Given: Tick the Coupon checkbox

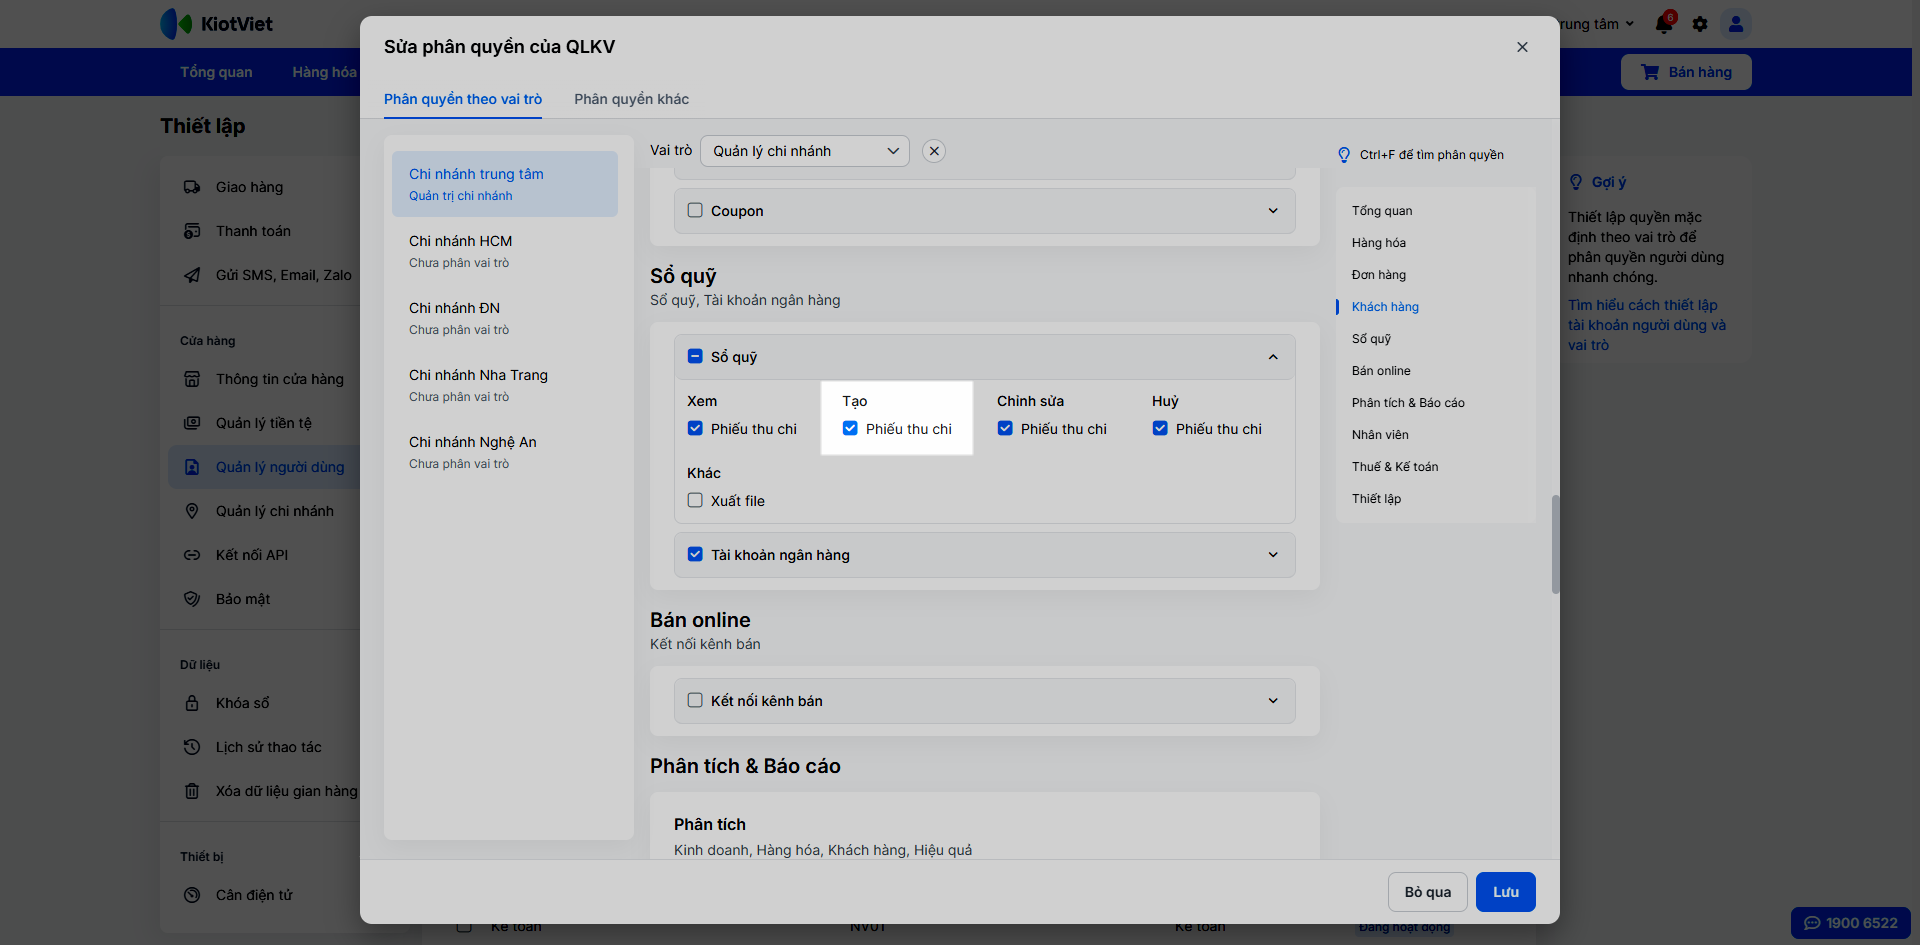Looking at the screenshot, I should [695, 210].
